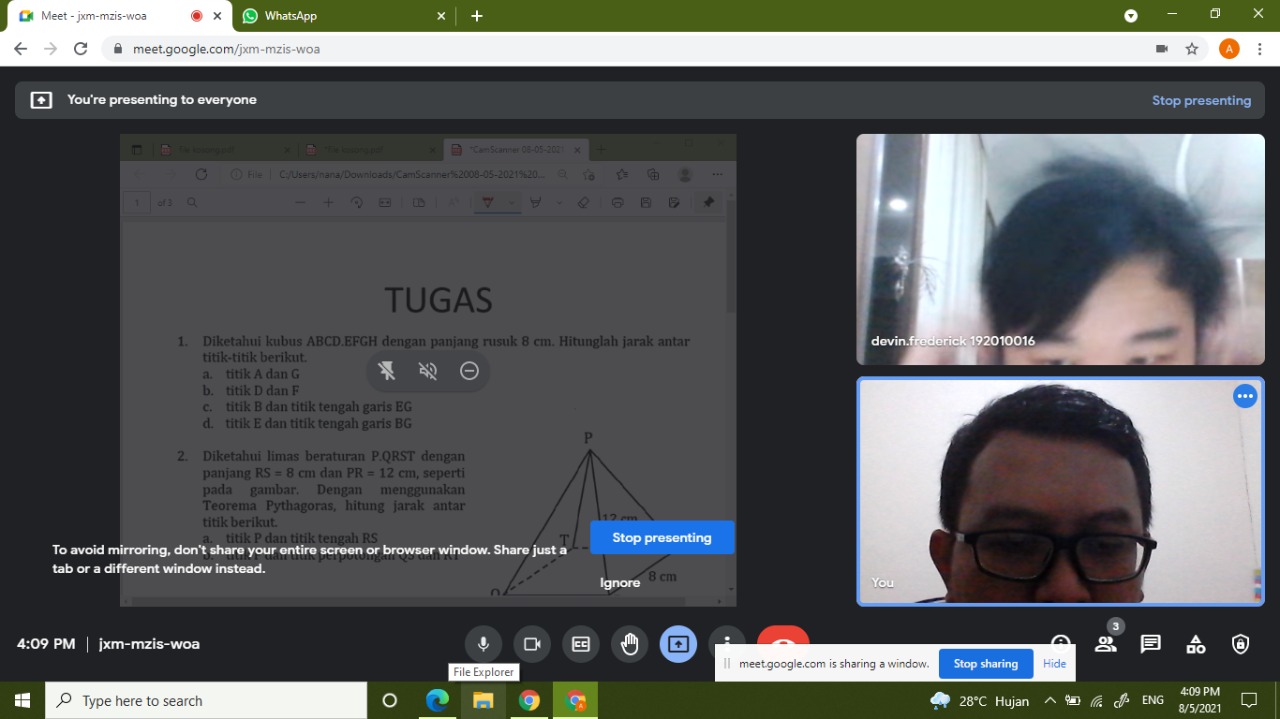This screenshot has height=719, width=1280.
Task: Mute the microphone in Meet toolbar
Action: 483,644
